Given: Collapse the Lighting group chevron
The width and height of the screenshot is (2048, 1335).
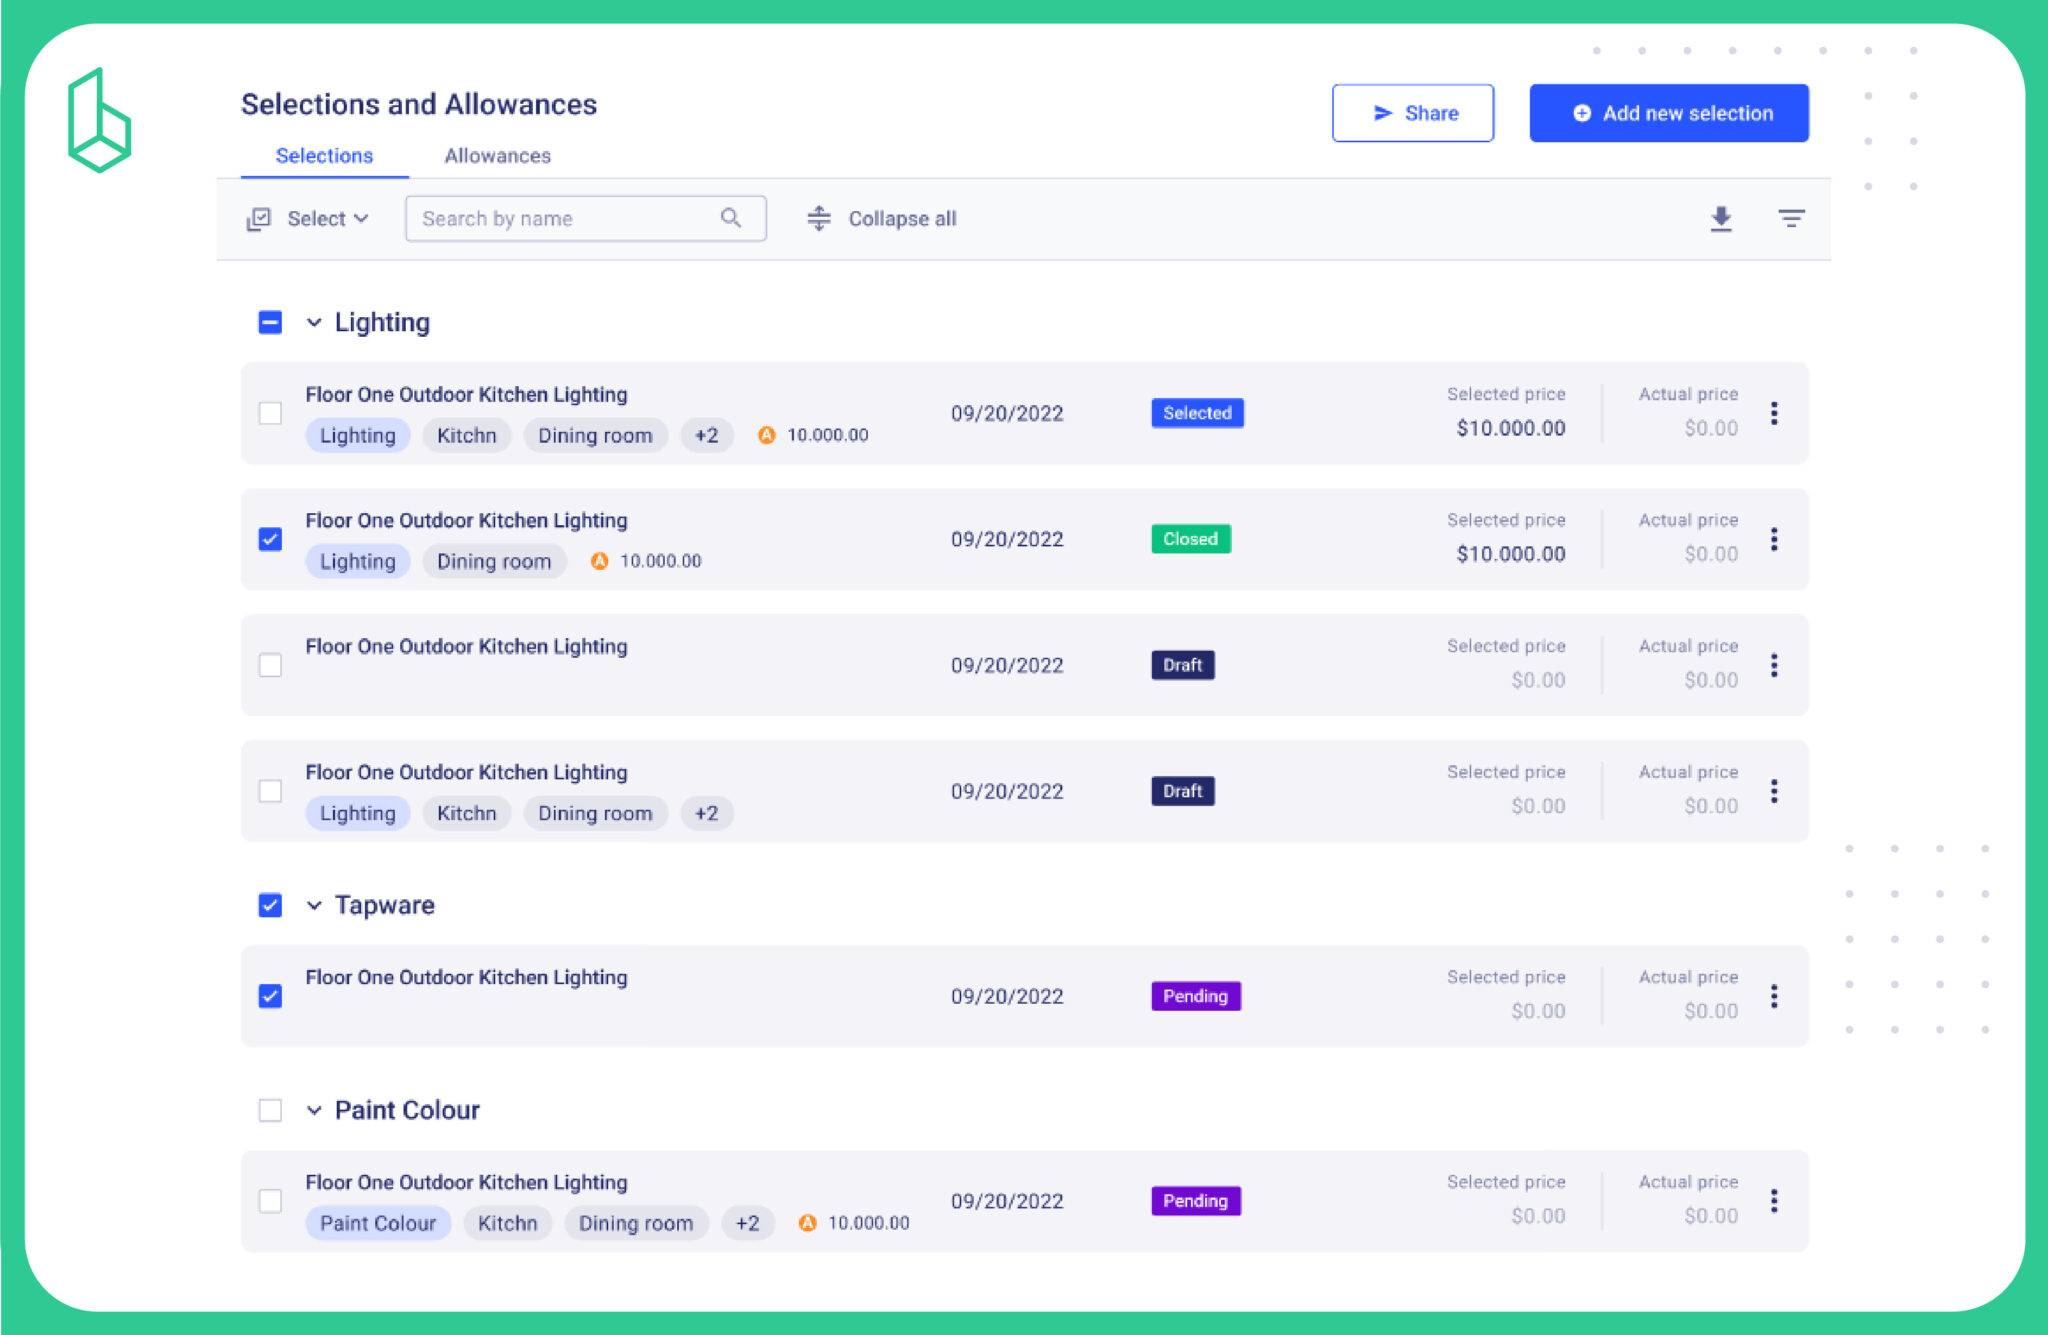Looking at the screenshot, I should point(314,322).
